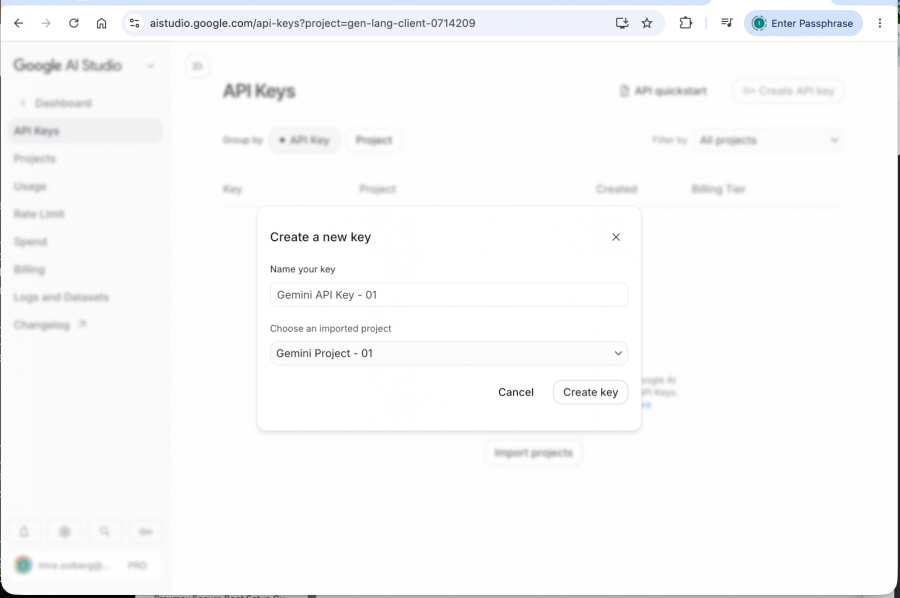Click the key icon in sidebar footer
The image size is (900, 598).
pos(145,531)
